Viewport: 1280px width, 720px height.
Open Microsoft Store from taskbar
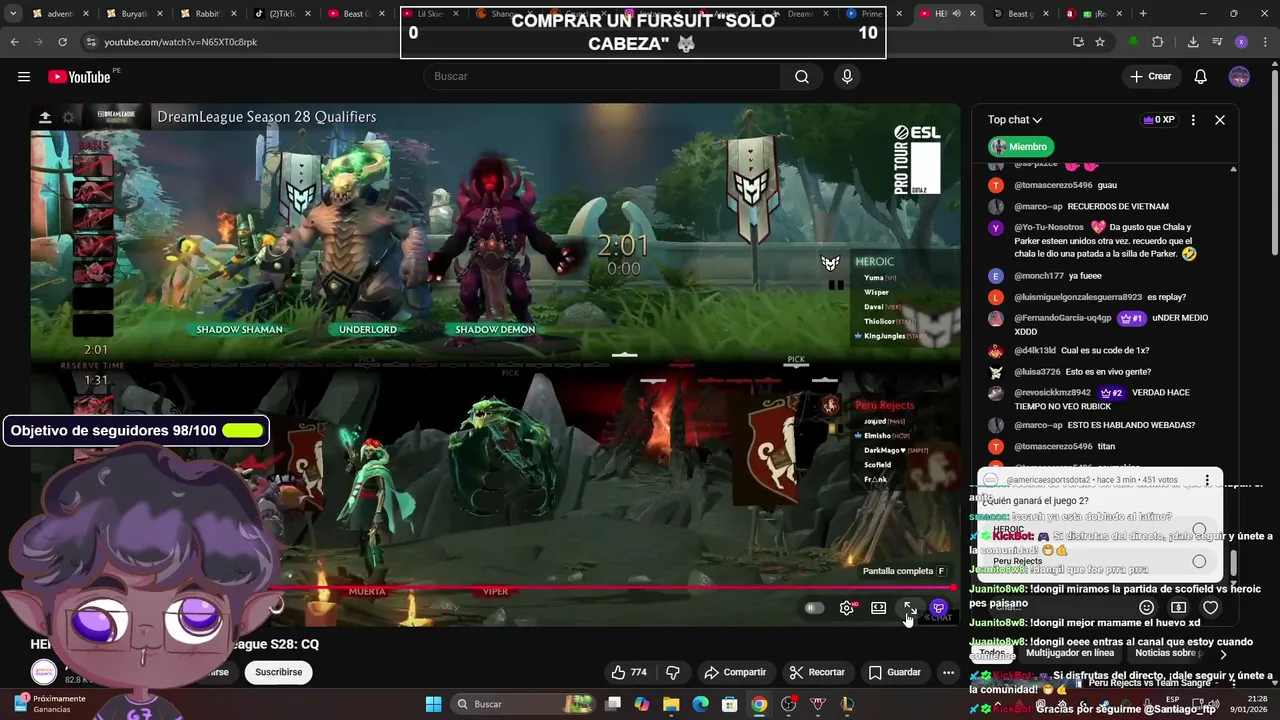[x=730, y=704]
